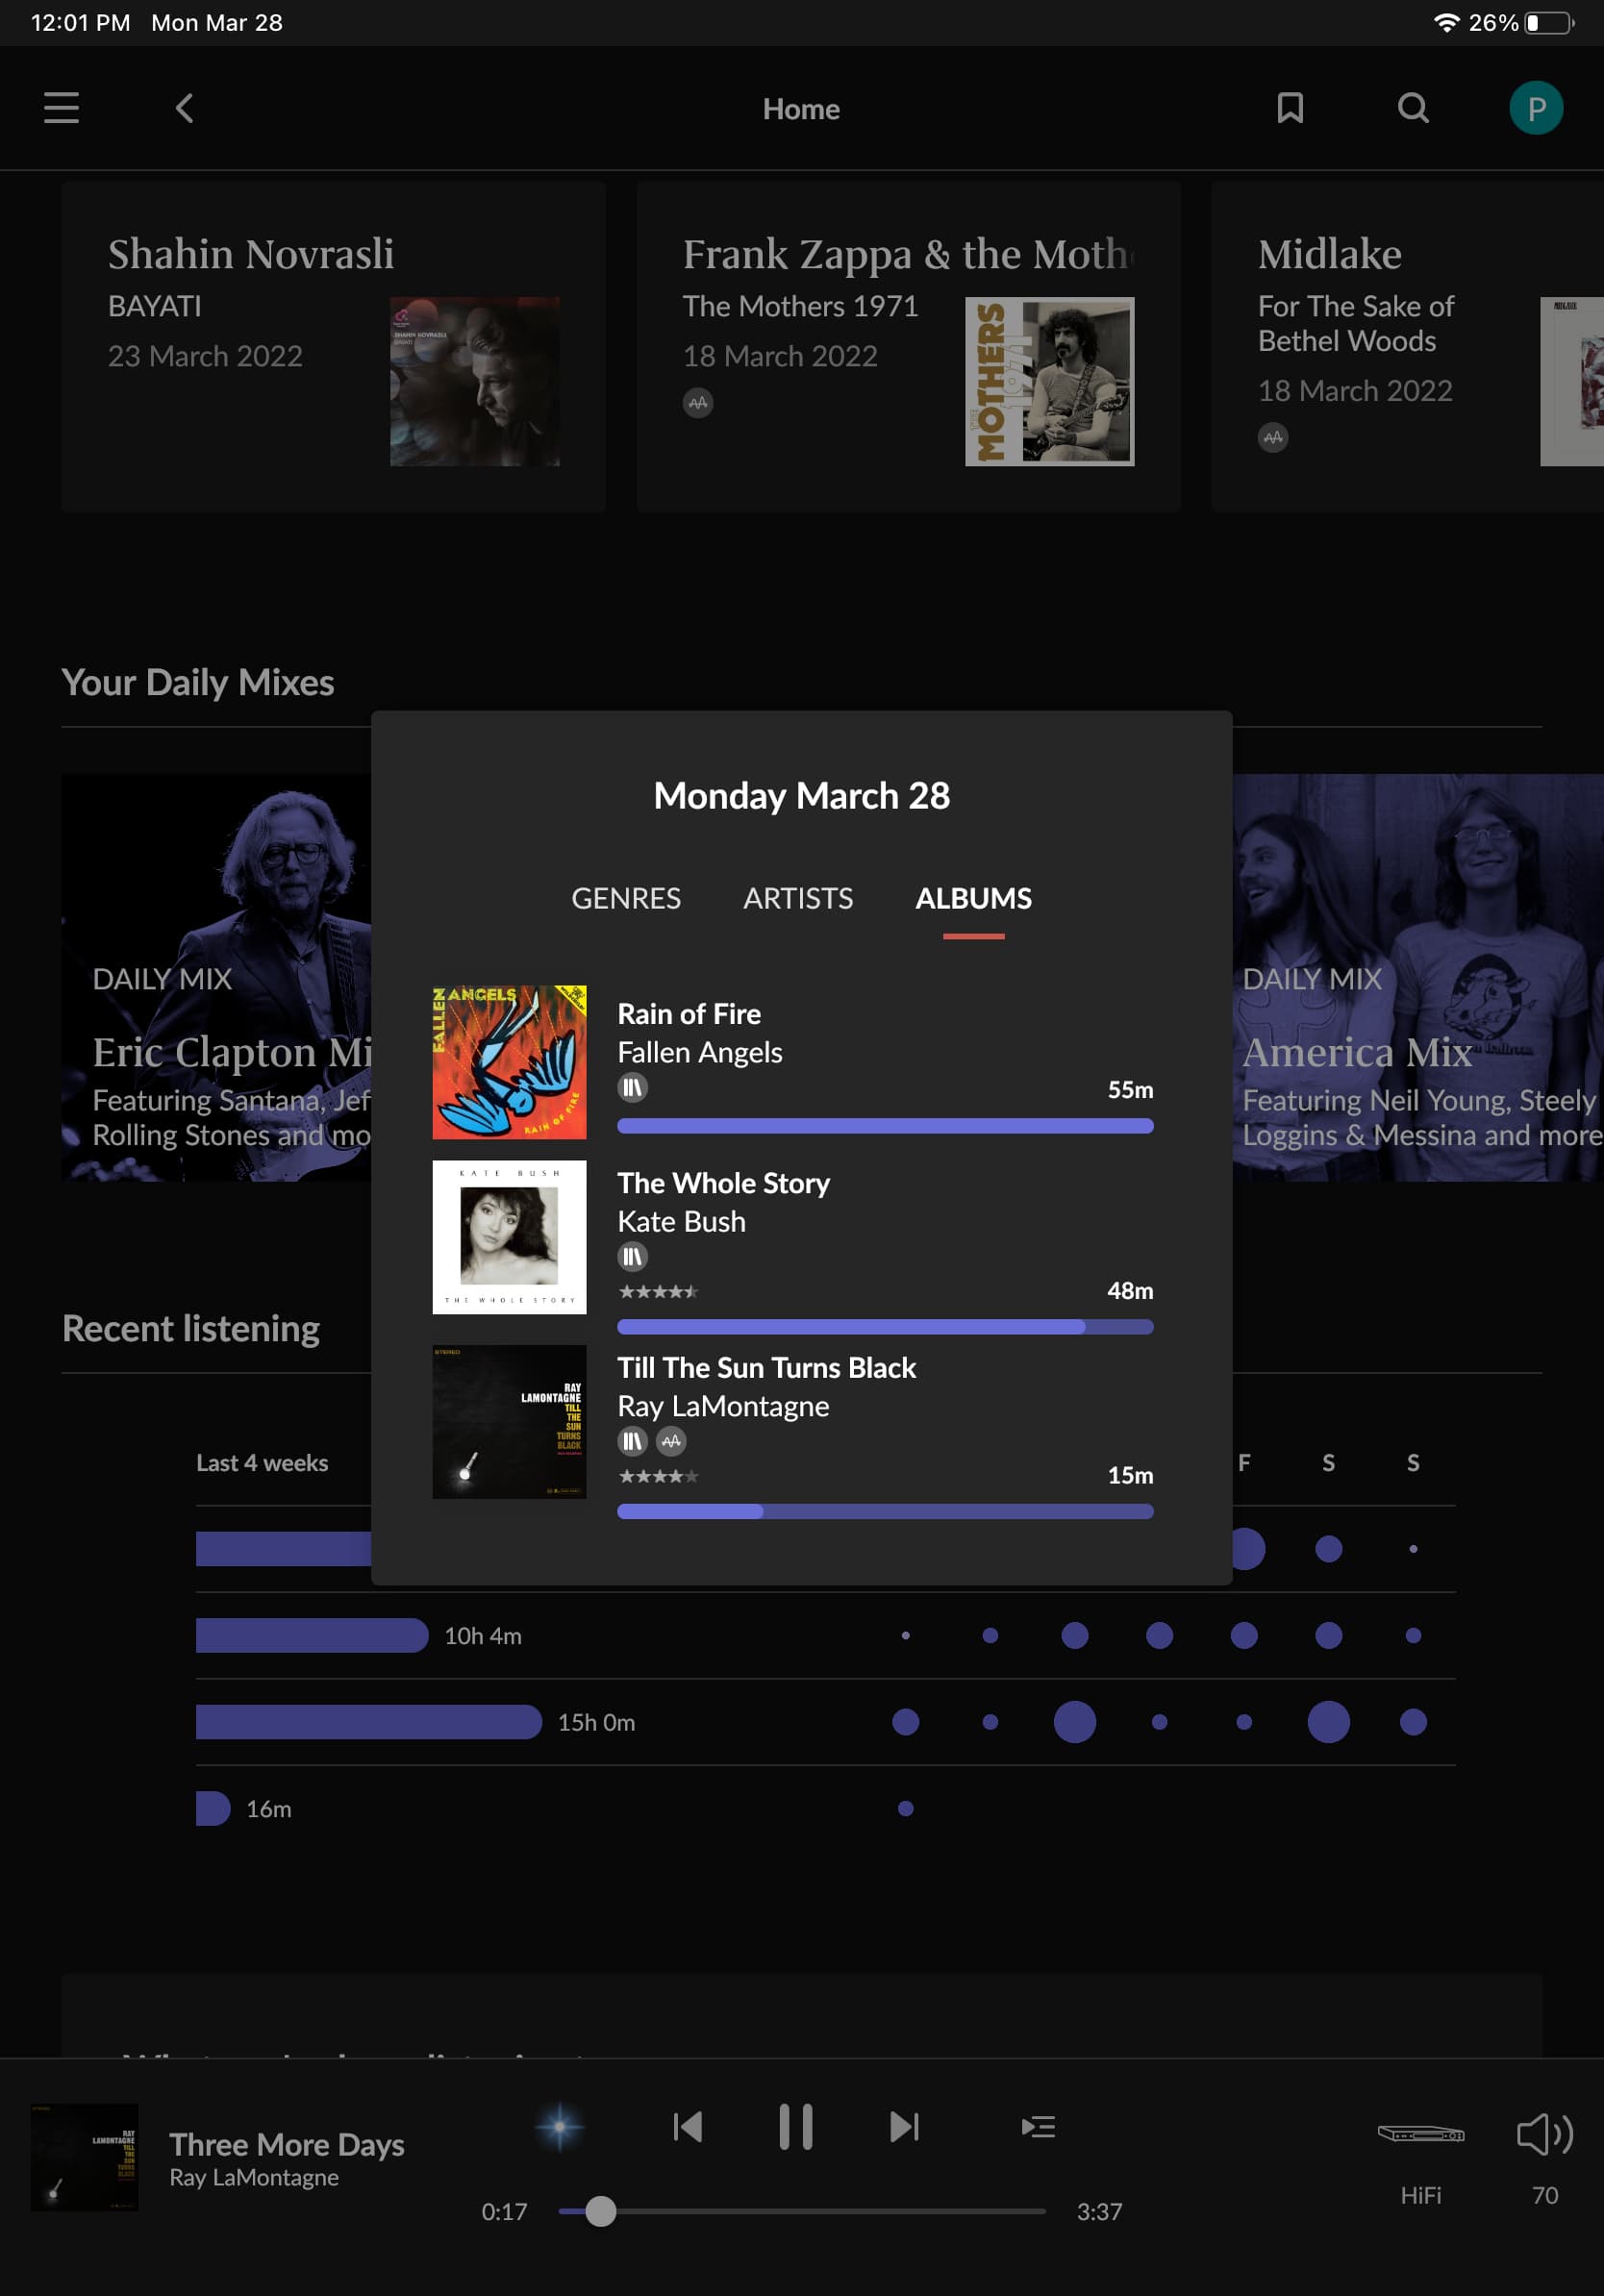Open Three More Days now playing title
1604x2296 pixels.
287,2144
